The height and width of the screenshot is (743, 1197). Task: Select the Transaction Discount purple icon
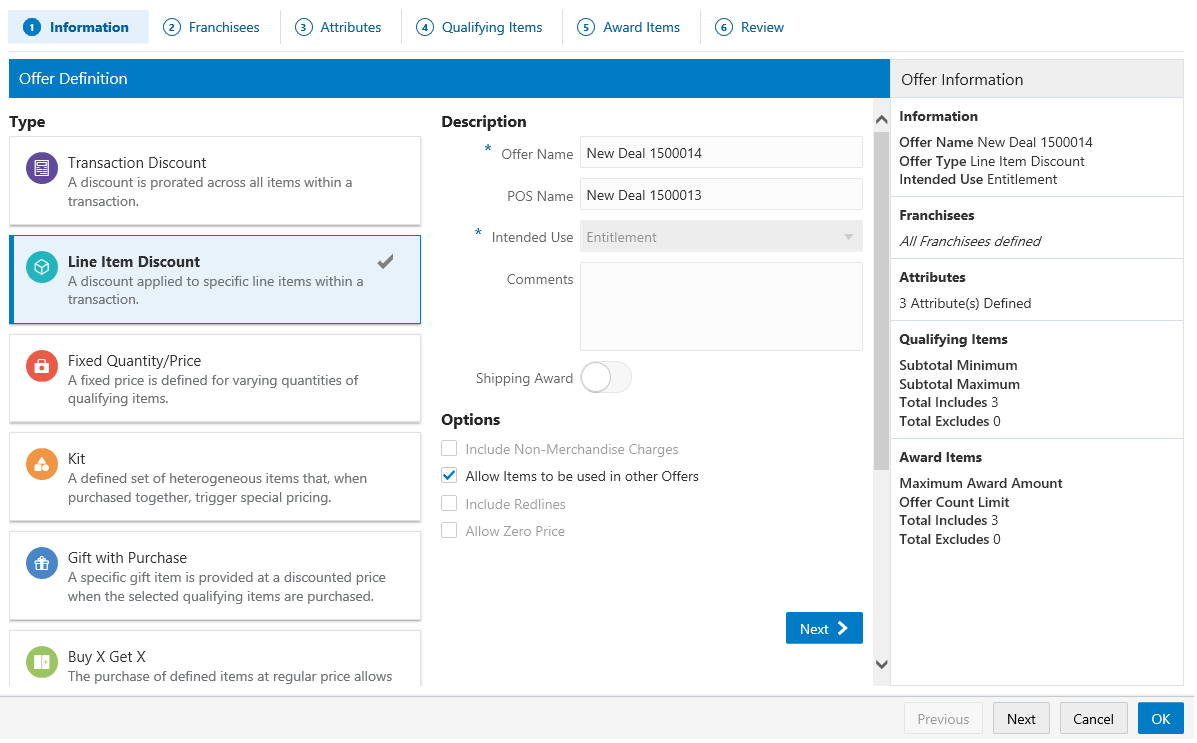click(42, 168)
